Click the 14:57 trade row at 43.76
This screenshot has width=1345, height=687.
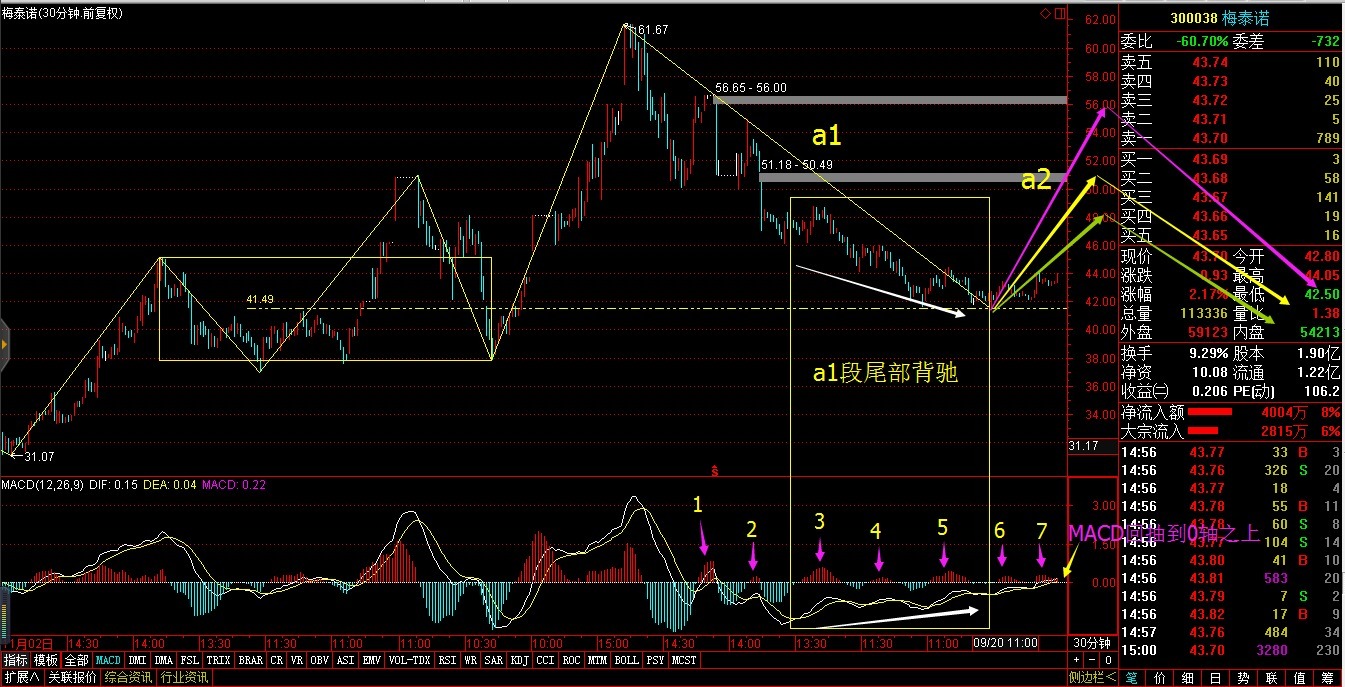(x=1231, y=632)
